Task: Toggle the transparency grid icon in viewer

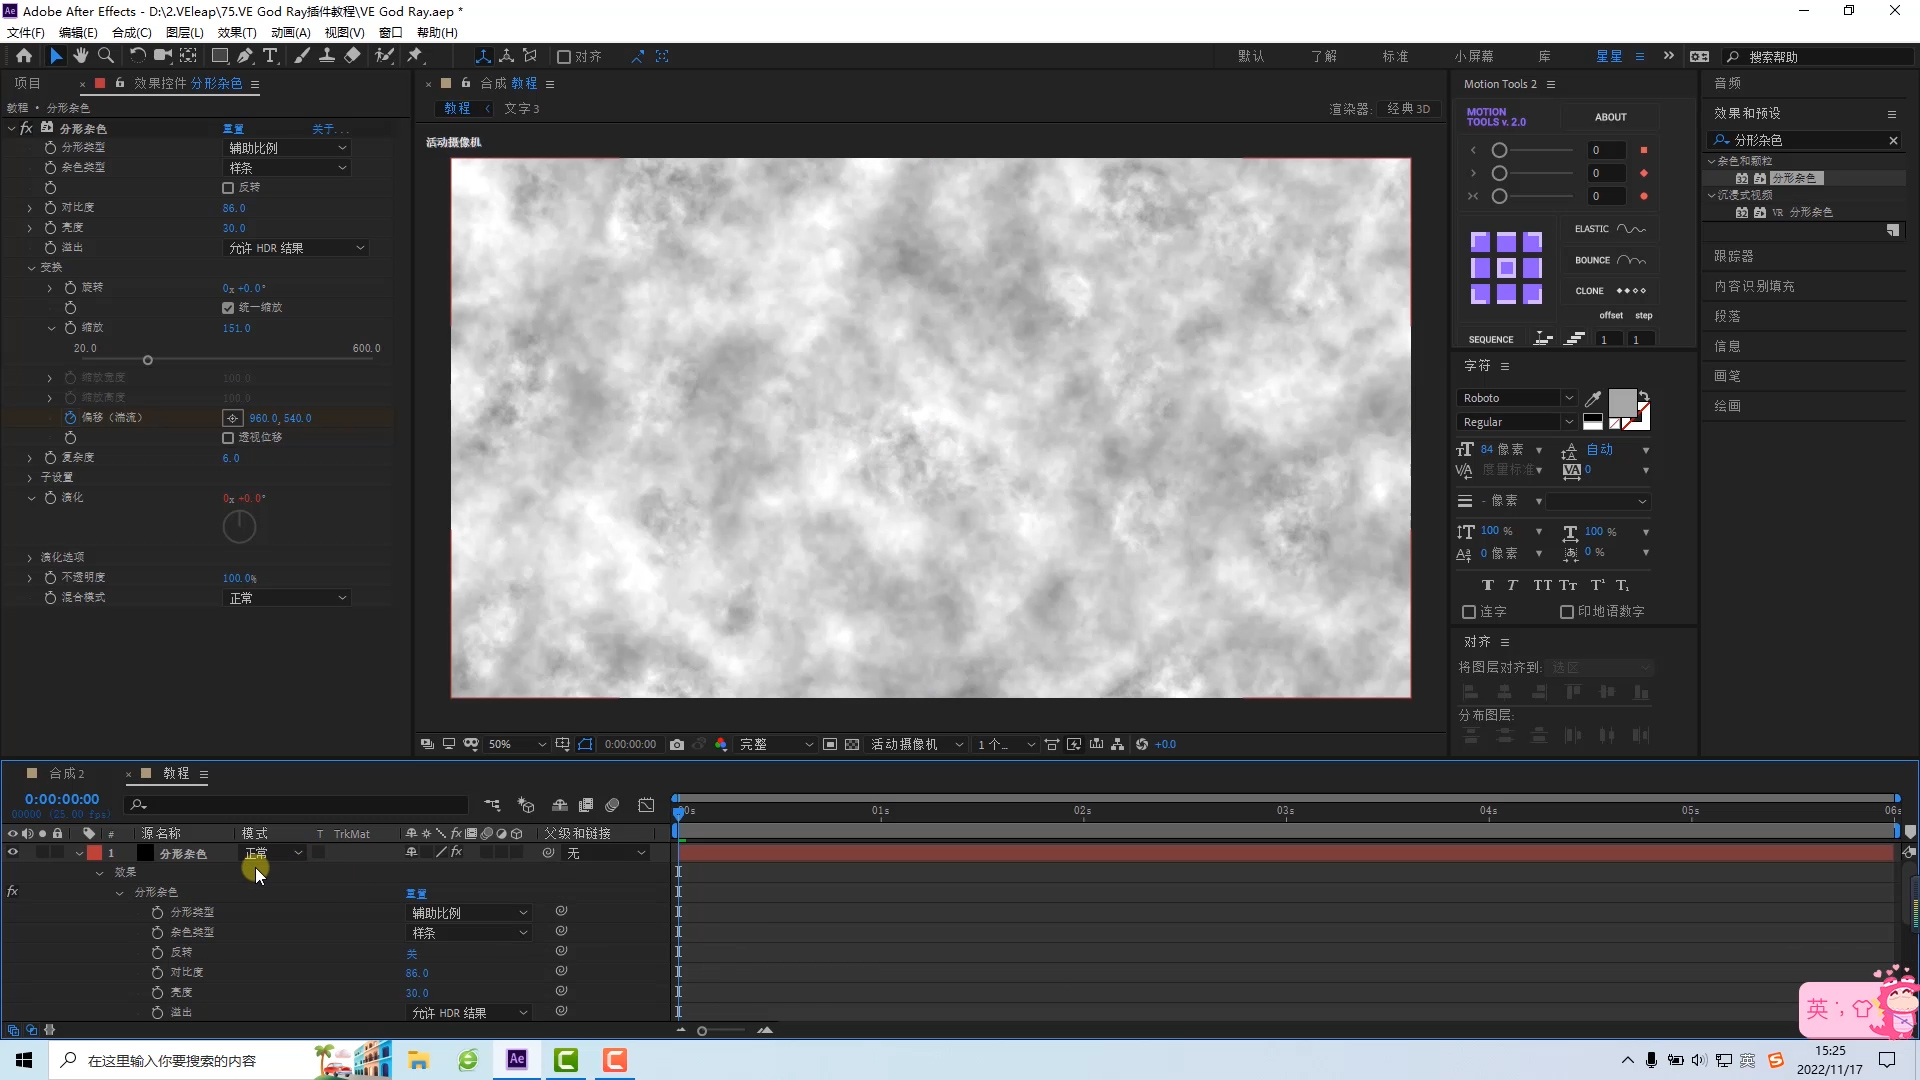Action: (x=852, y=744)
